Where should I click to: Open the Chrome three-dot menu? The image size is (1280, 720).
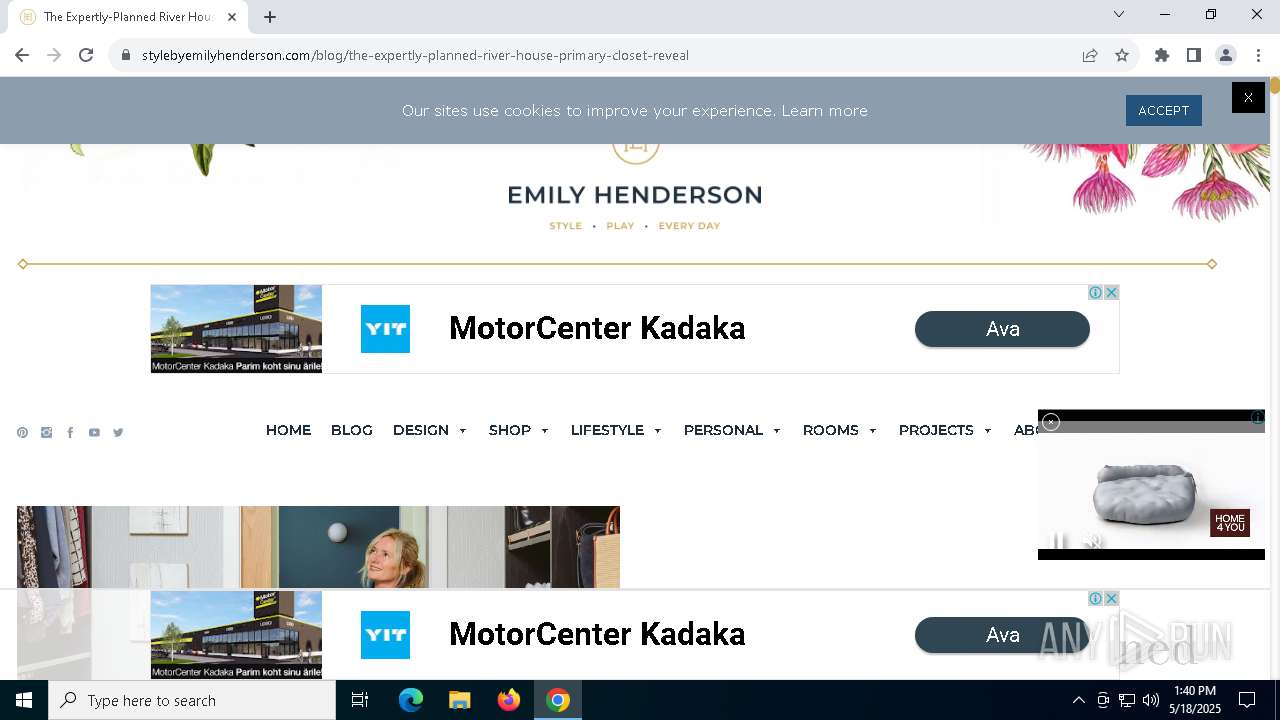point(1258,55)
